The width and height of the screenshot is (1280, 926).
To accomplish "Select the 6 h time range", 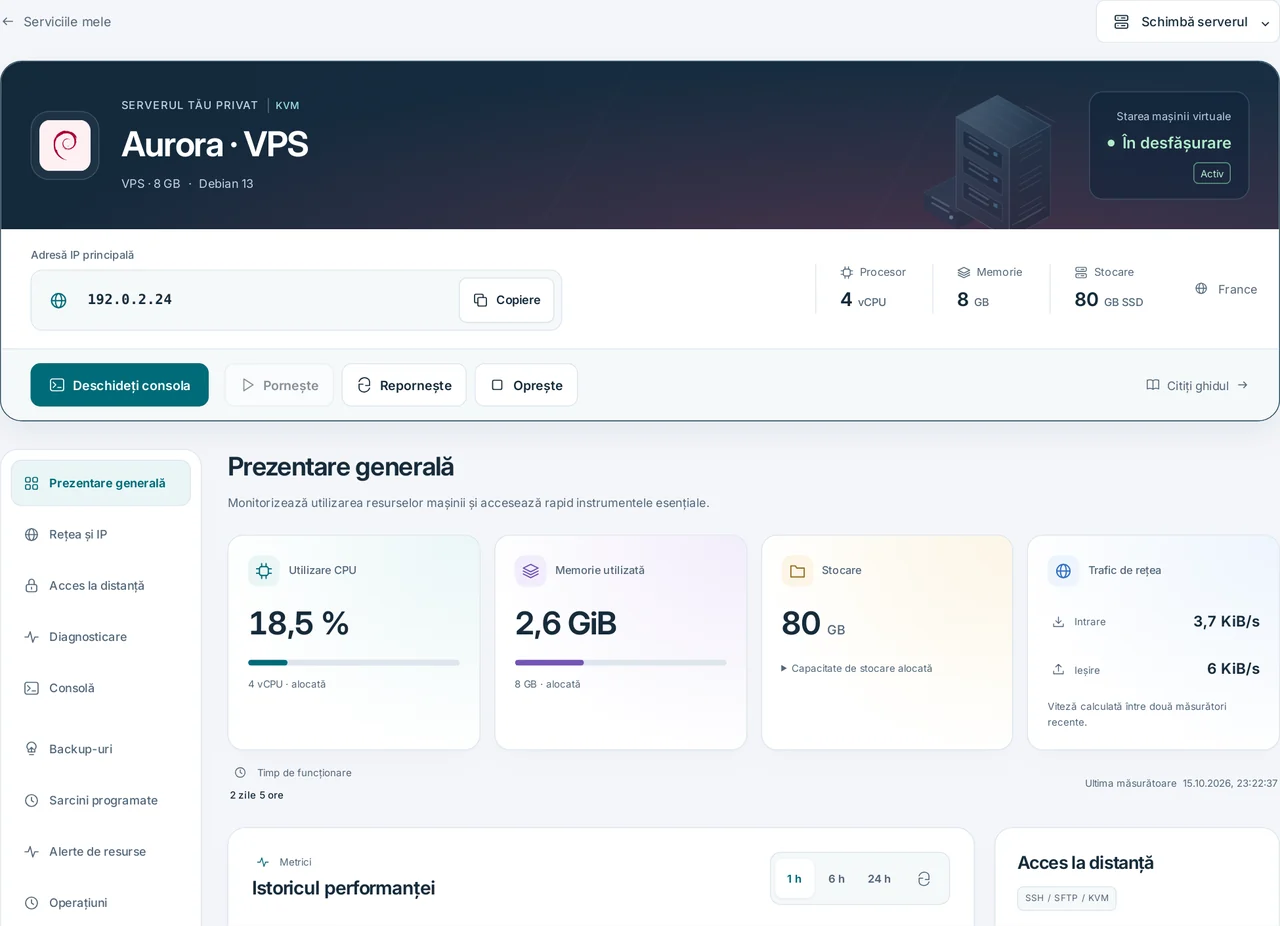I will click(836, 879).
